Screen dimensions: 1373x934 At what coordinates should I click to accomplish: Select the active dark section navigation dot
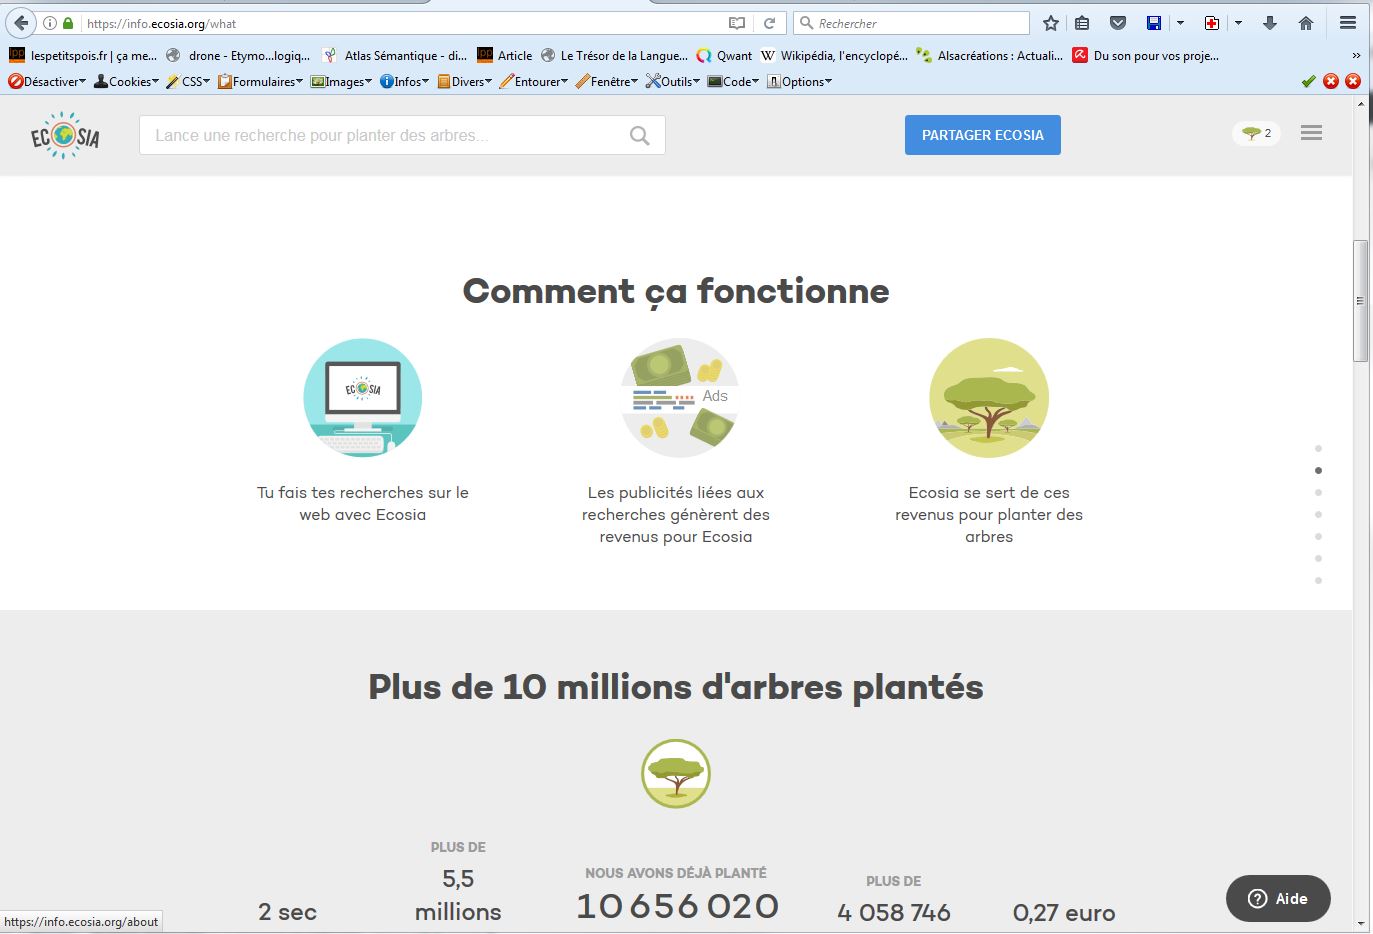click(x=1319, y=471)
